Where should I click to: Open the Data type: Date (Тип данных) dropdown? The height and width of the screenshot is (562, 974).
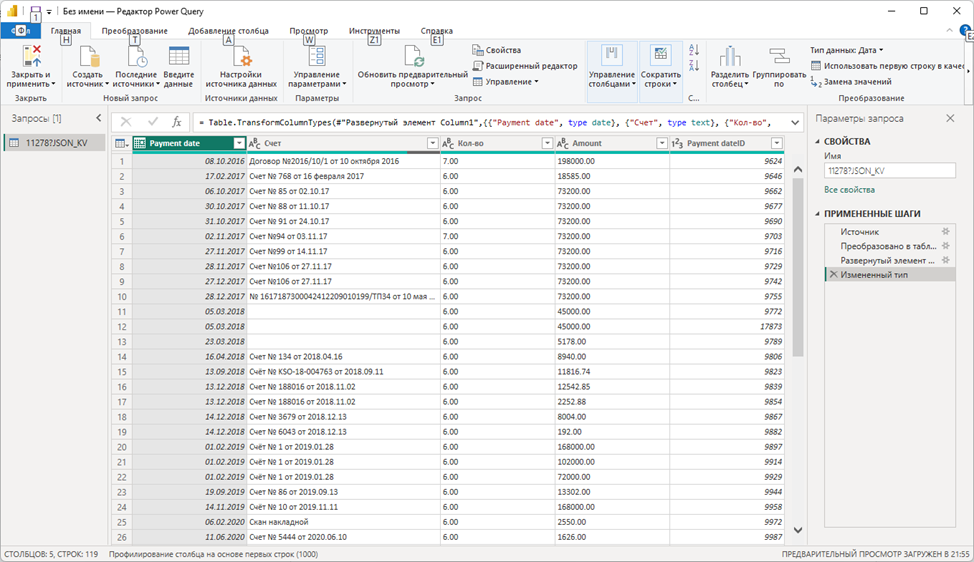846,50
